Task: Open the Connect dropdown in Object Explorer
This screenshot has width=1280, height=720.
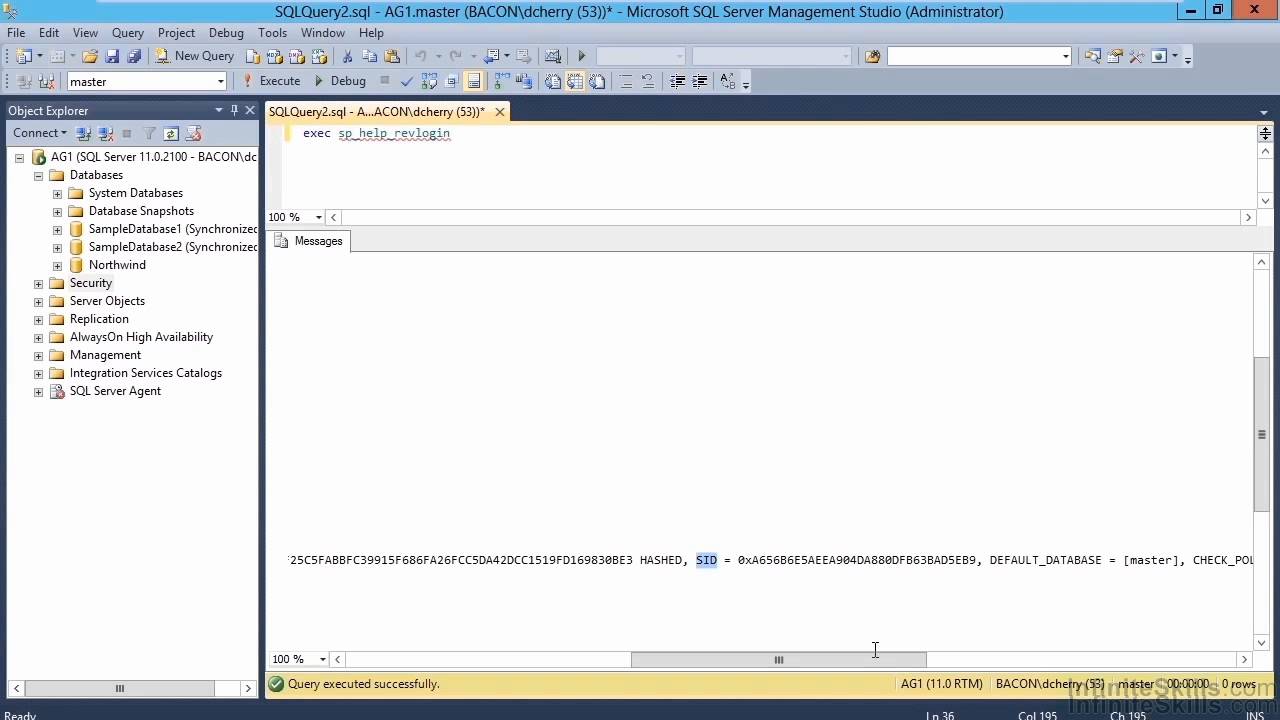Action: pyautogui.click(x=40, y=133)
